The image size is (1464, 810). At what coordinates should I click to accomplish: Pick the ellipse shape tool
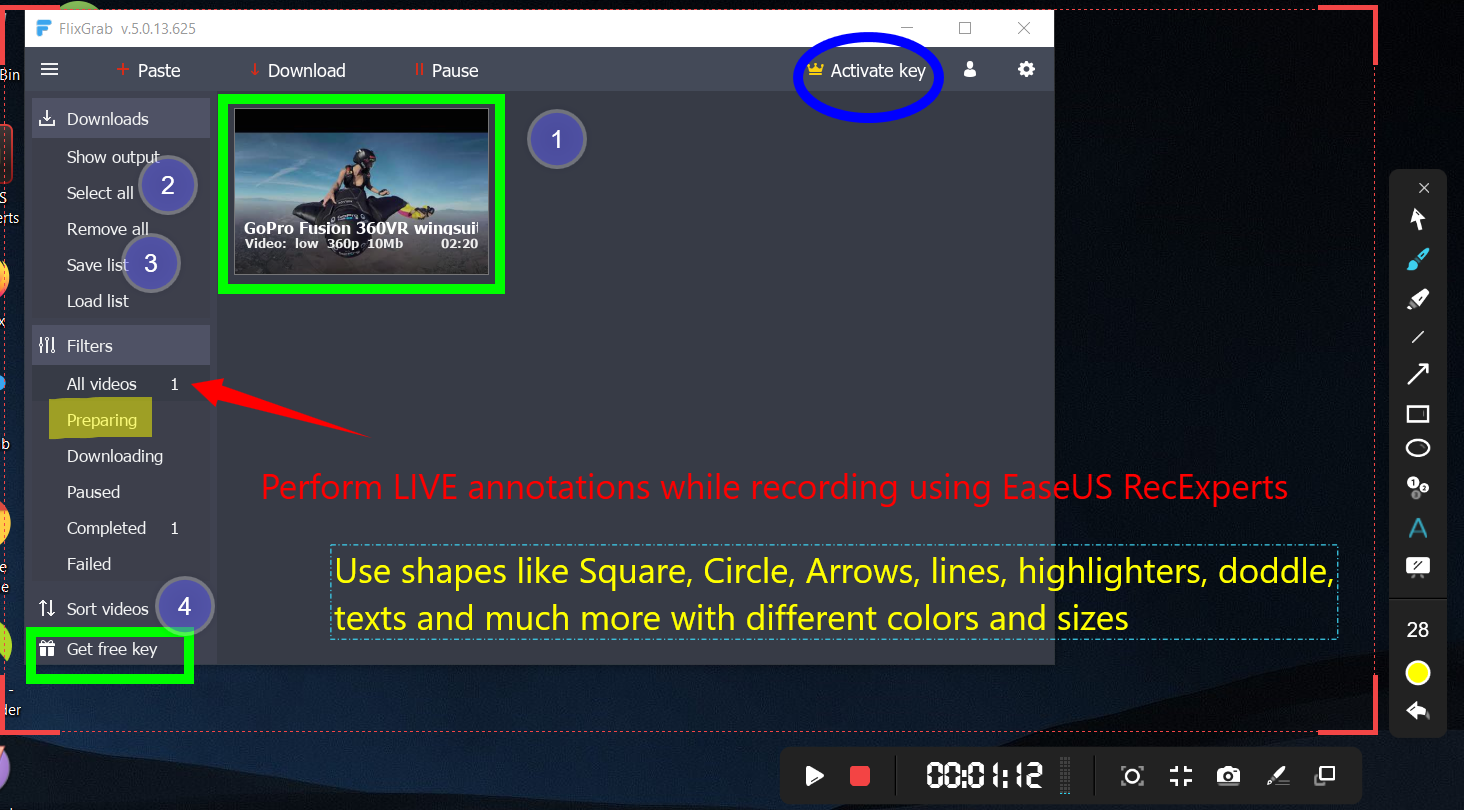(x=1417, y=448)
